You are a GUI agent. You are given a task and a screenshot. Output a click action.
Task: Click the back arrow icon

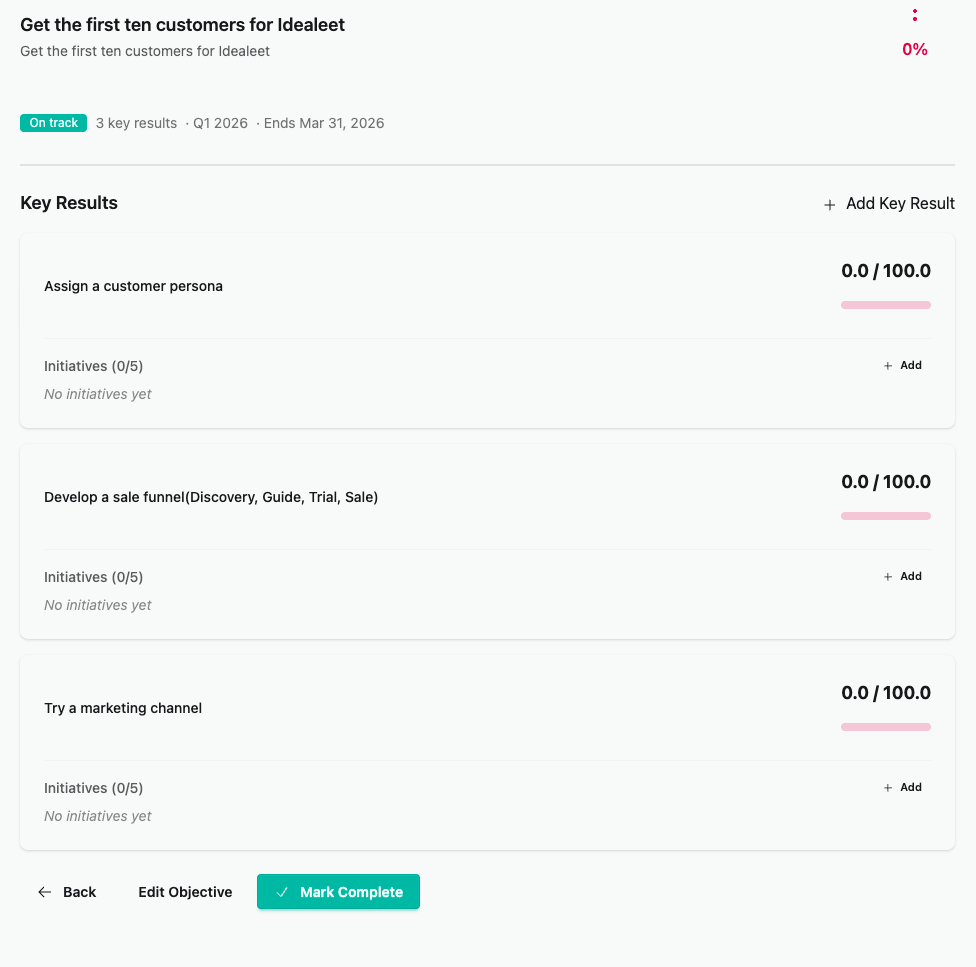click(44, 892)
